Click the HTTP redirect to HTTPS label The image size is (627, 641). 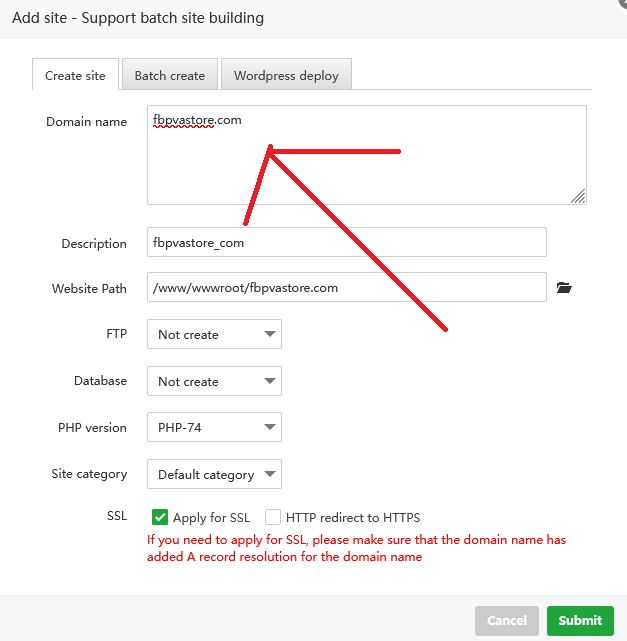(x=352, y=518)
